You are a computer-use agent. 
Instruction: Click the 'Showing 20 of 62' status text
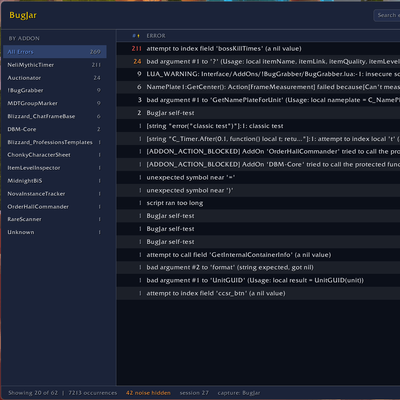[x=33, y=393]
